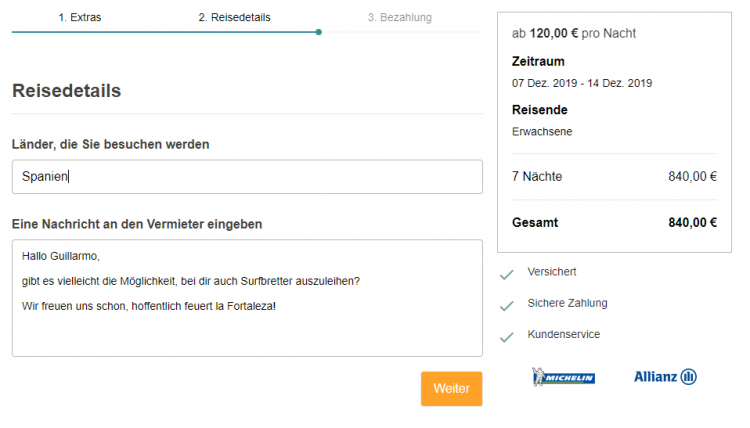Select the 2. Reisedetails step

[234, 18]
